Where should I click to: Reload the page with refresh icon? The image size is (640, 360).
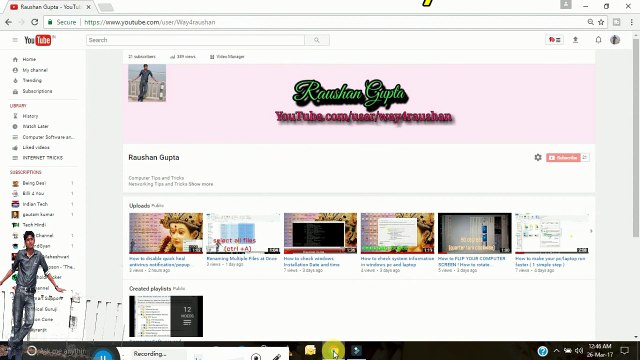(35, 22)
